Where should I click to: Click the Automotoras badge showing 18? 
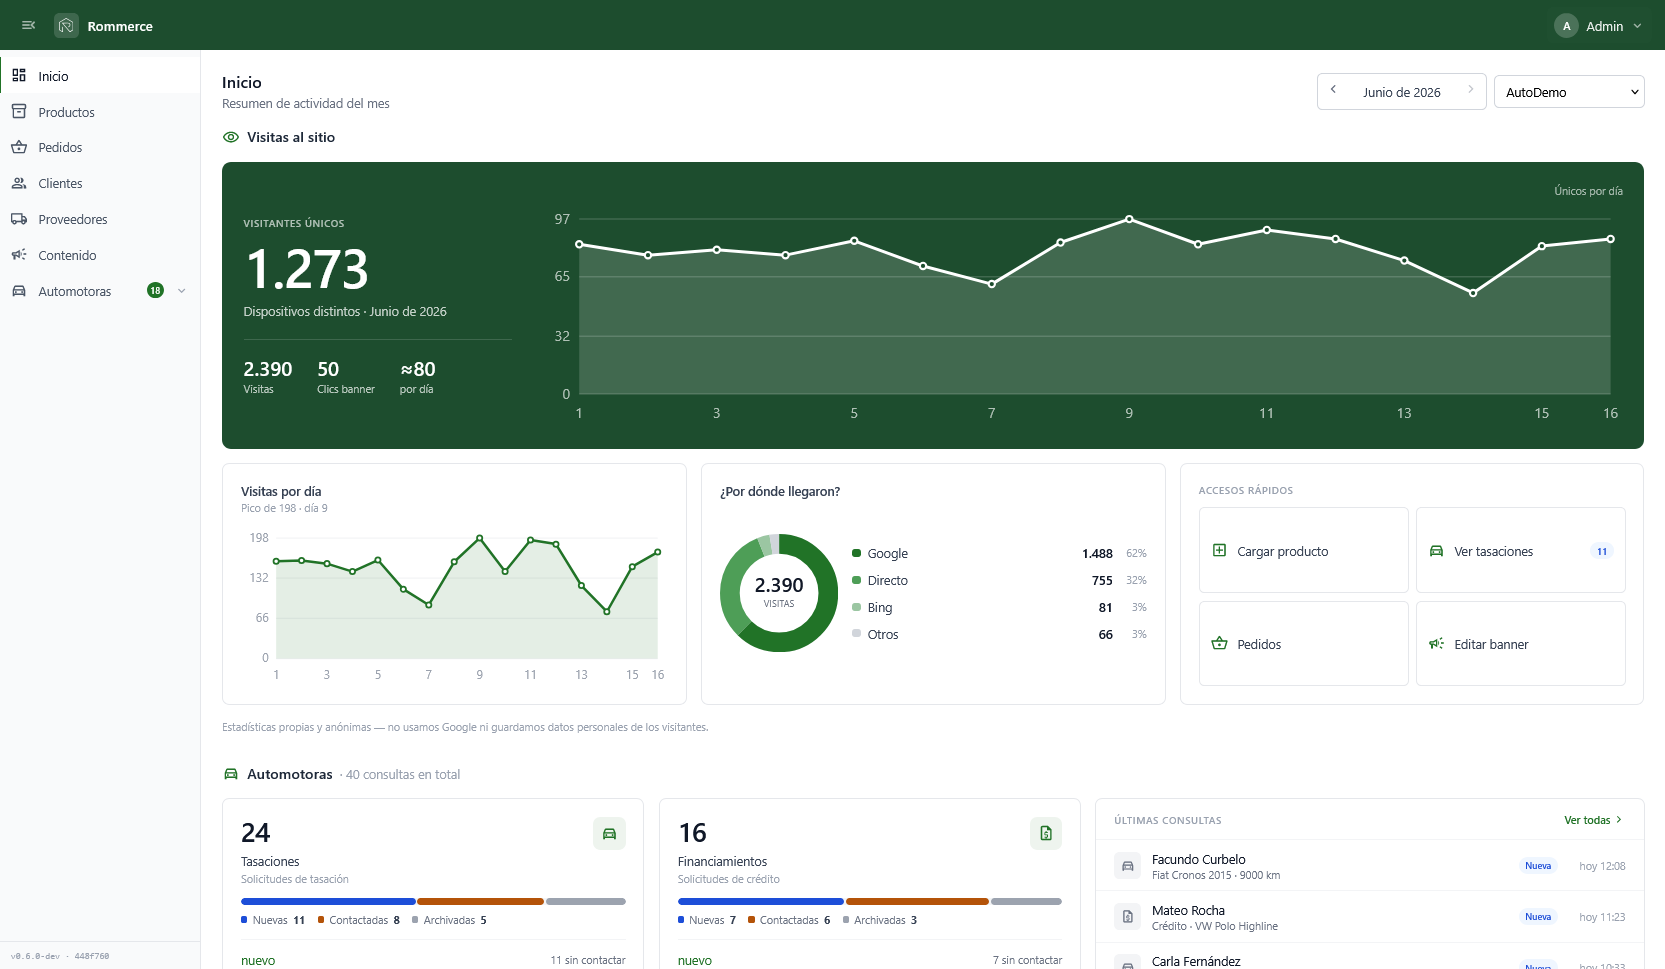(x=155, y=291)
